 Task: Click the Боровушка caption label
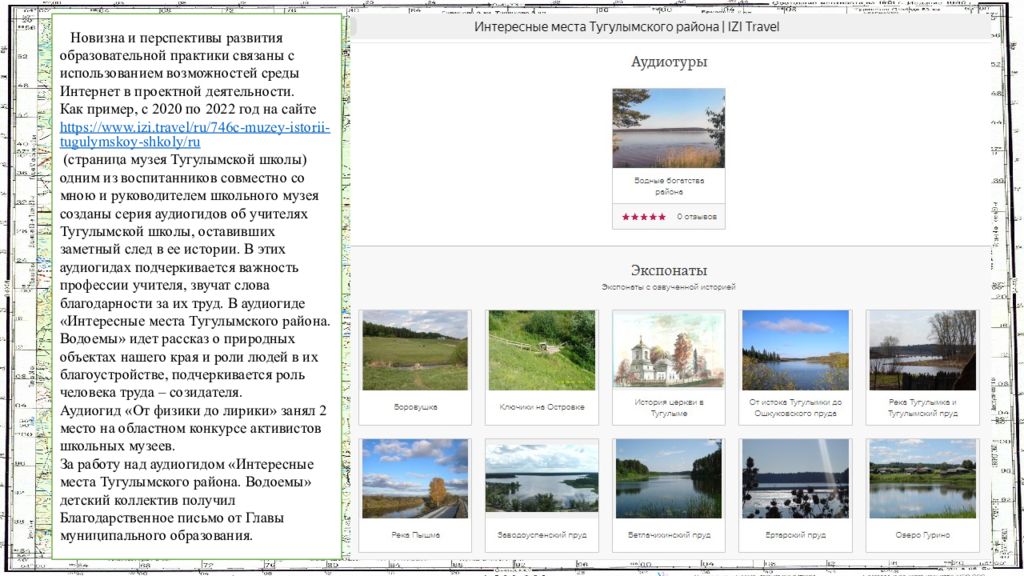pos(414,407)
